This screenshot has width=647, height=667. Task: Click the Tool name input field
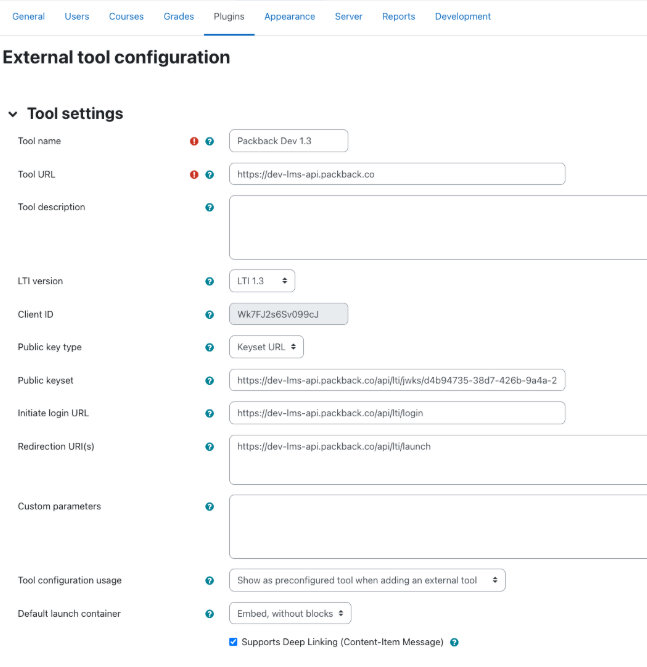pos(288,141)
